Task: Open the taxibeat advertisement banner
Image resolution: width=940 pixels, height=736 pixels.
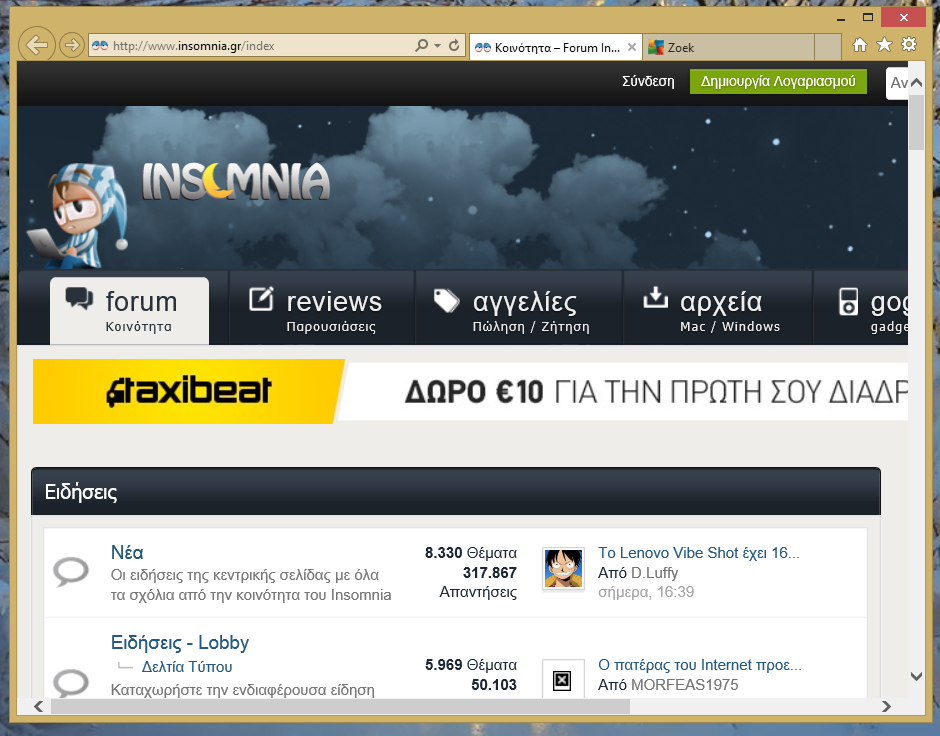Action: (x=471, y=391)
